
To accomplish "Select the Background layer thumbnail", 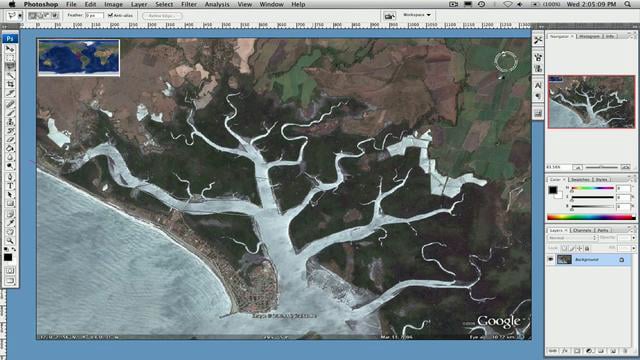I will coord(564,259).
